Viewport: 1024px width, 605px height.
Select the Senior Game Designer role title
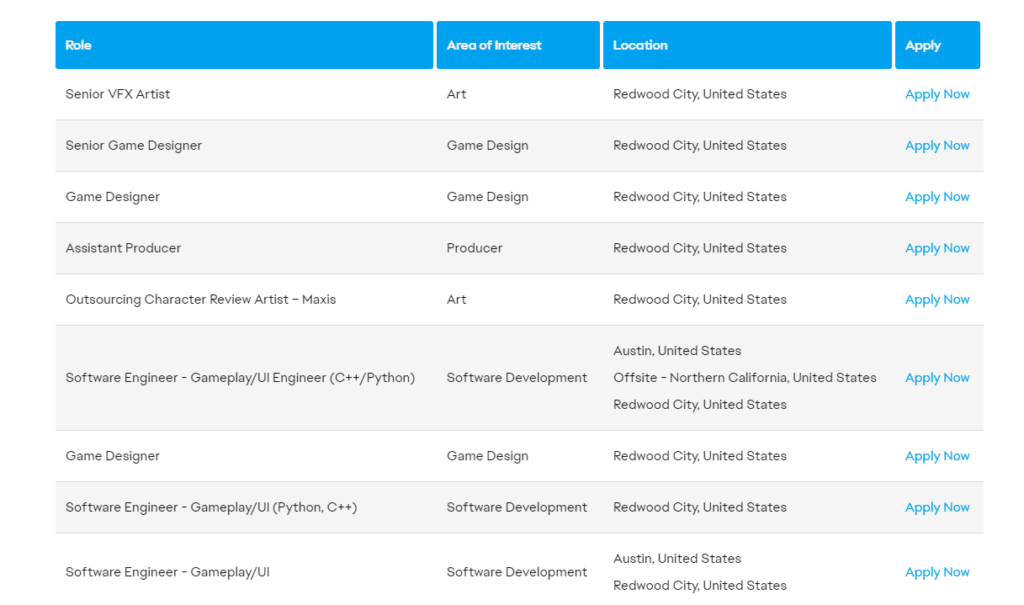[134, 146]
